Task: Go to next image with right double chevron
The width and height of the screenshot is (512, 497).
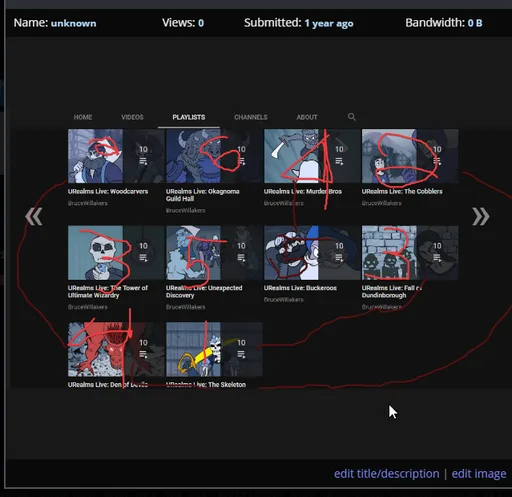Action: (481, 216)
